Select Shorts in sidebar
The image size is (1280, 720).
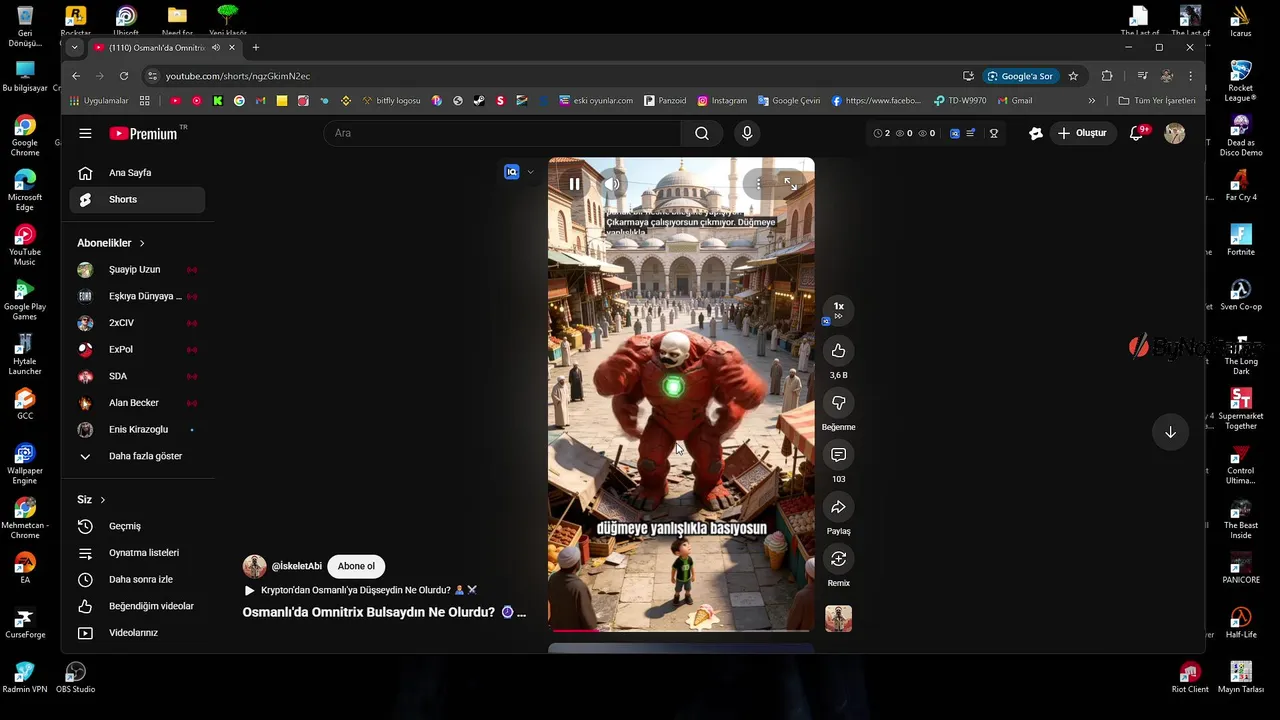[137, 199]
